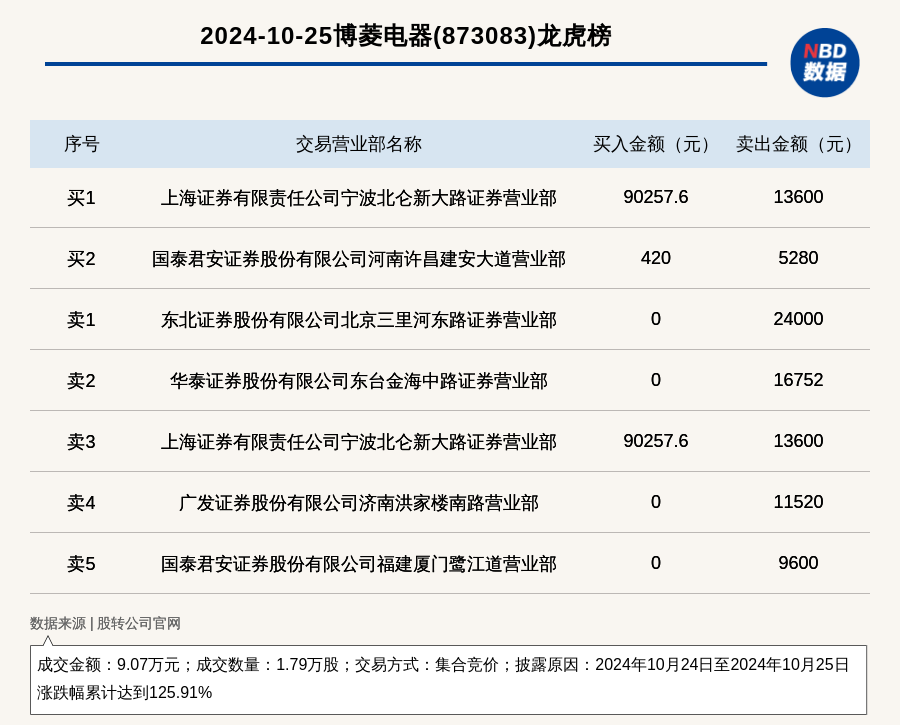
Task: Click 国泰君安证券福建厦门鹭江道营业部
Action: point(359,564)
